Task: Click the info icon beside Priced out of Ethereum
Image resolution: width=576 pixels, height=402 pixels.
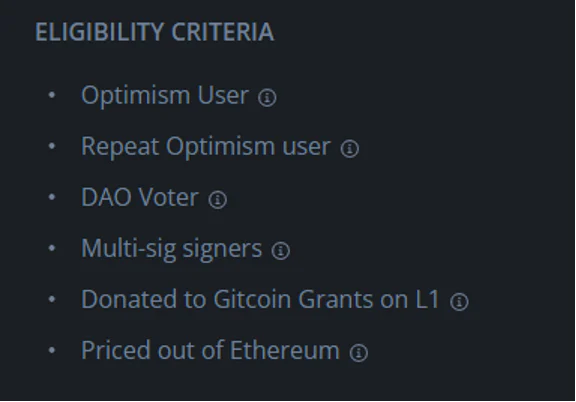Action: (359, 353)
